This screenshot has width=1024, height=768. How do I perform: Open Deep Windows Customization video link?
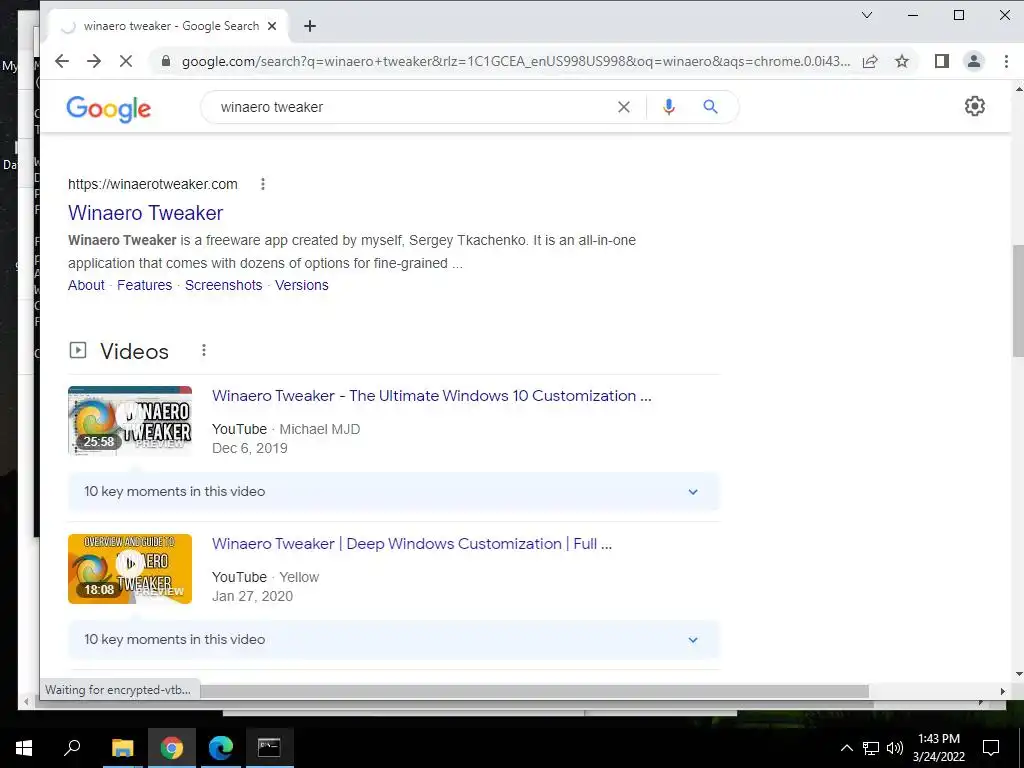(412, 544)
